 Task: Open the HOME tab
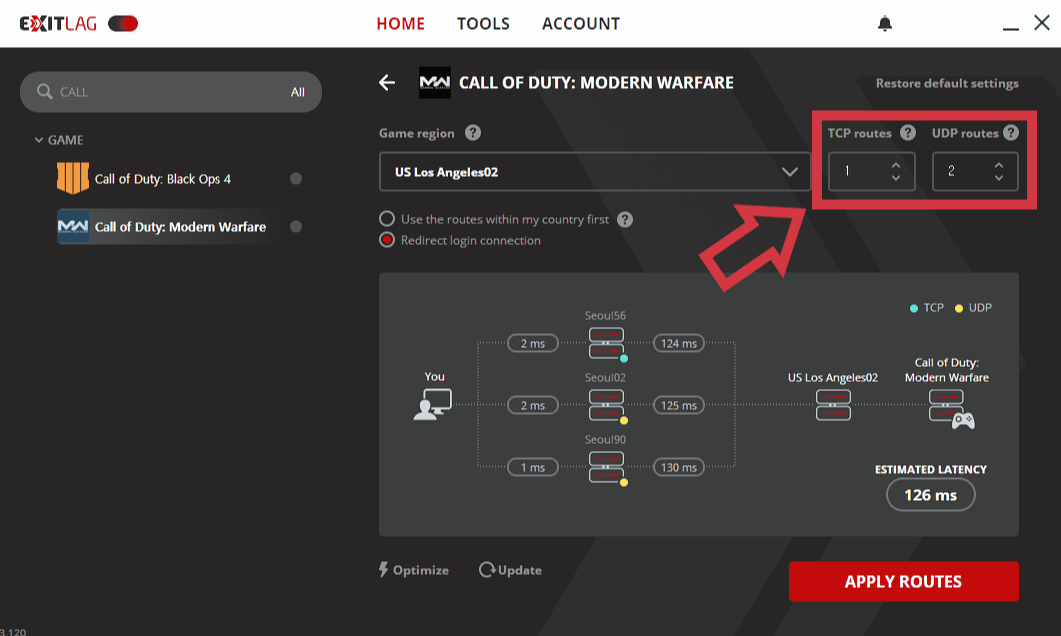click(401, 24)
